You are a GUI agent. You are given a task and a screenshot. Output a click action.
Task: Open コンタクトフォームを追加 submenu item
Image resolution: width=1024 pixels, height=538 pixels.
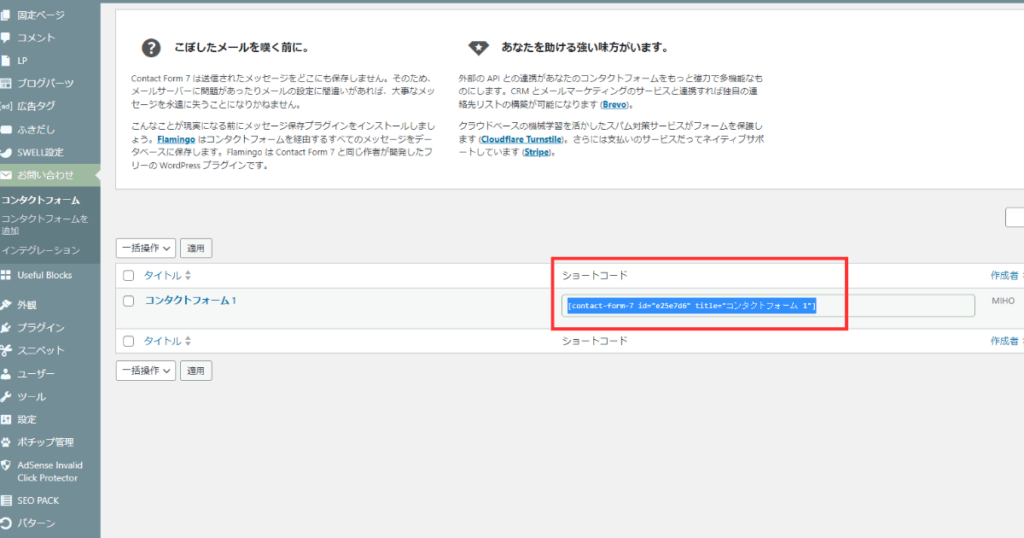pos(44,225)
